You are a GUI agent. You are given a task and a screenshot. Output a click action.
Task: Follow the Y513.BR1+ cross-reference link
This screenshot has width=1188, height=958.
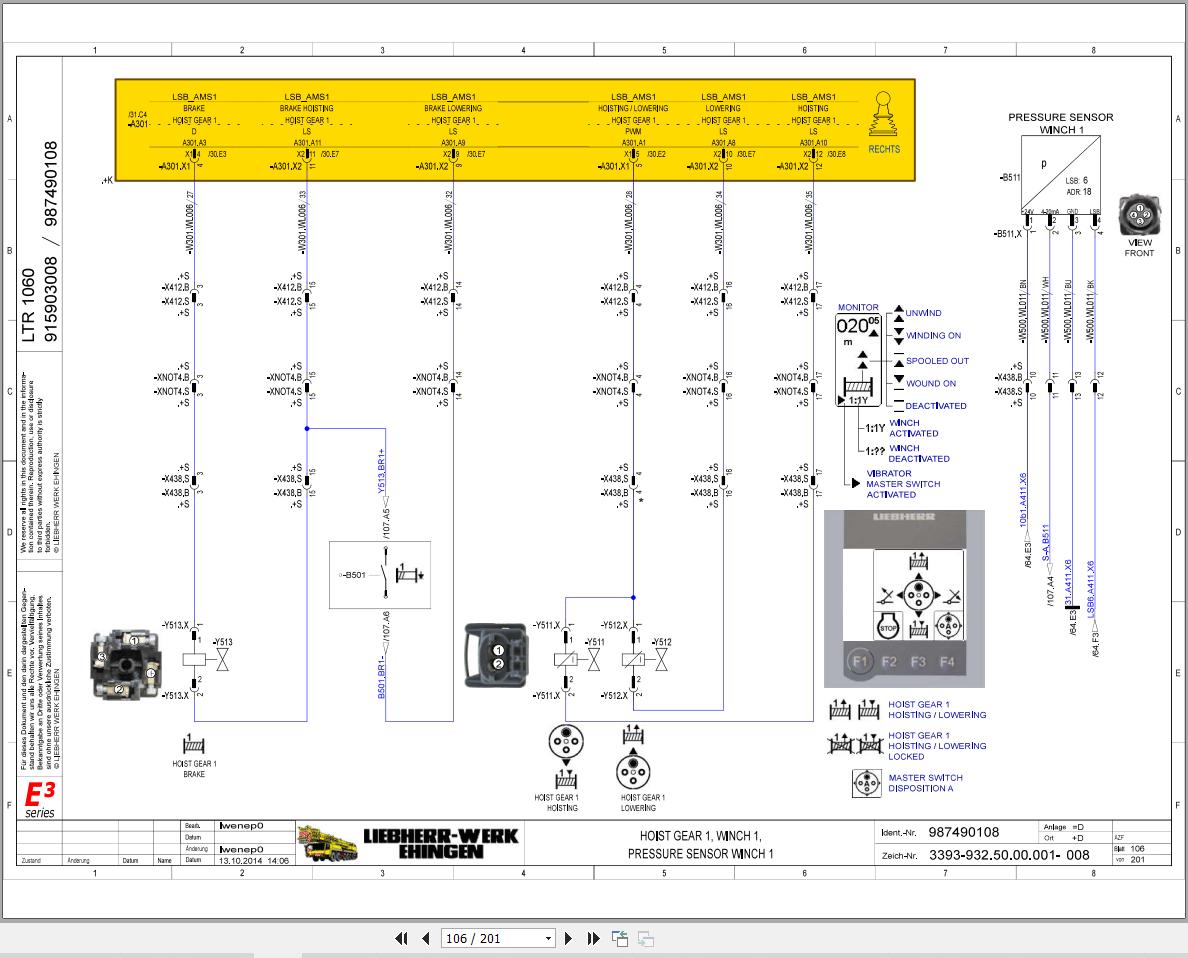pos(382,471)
